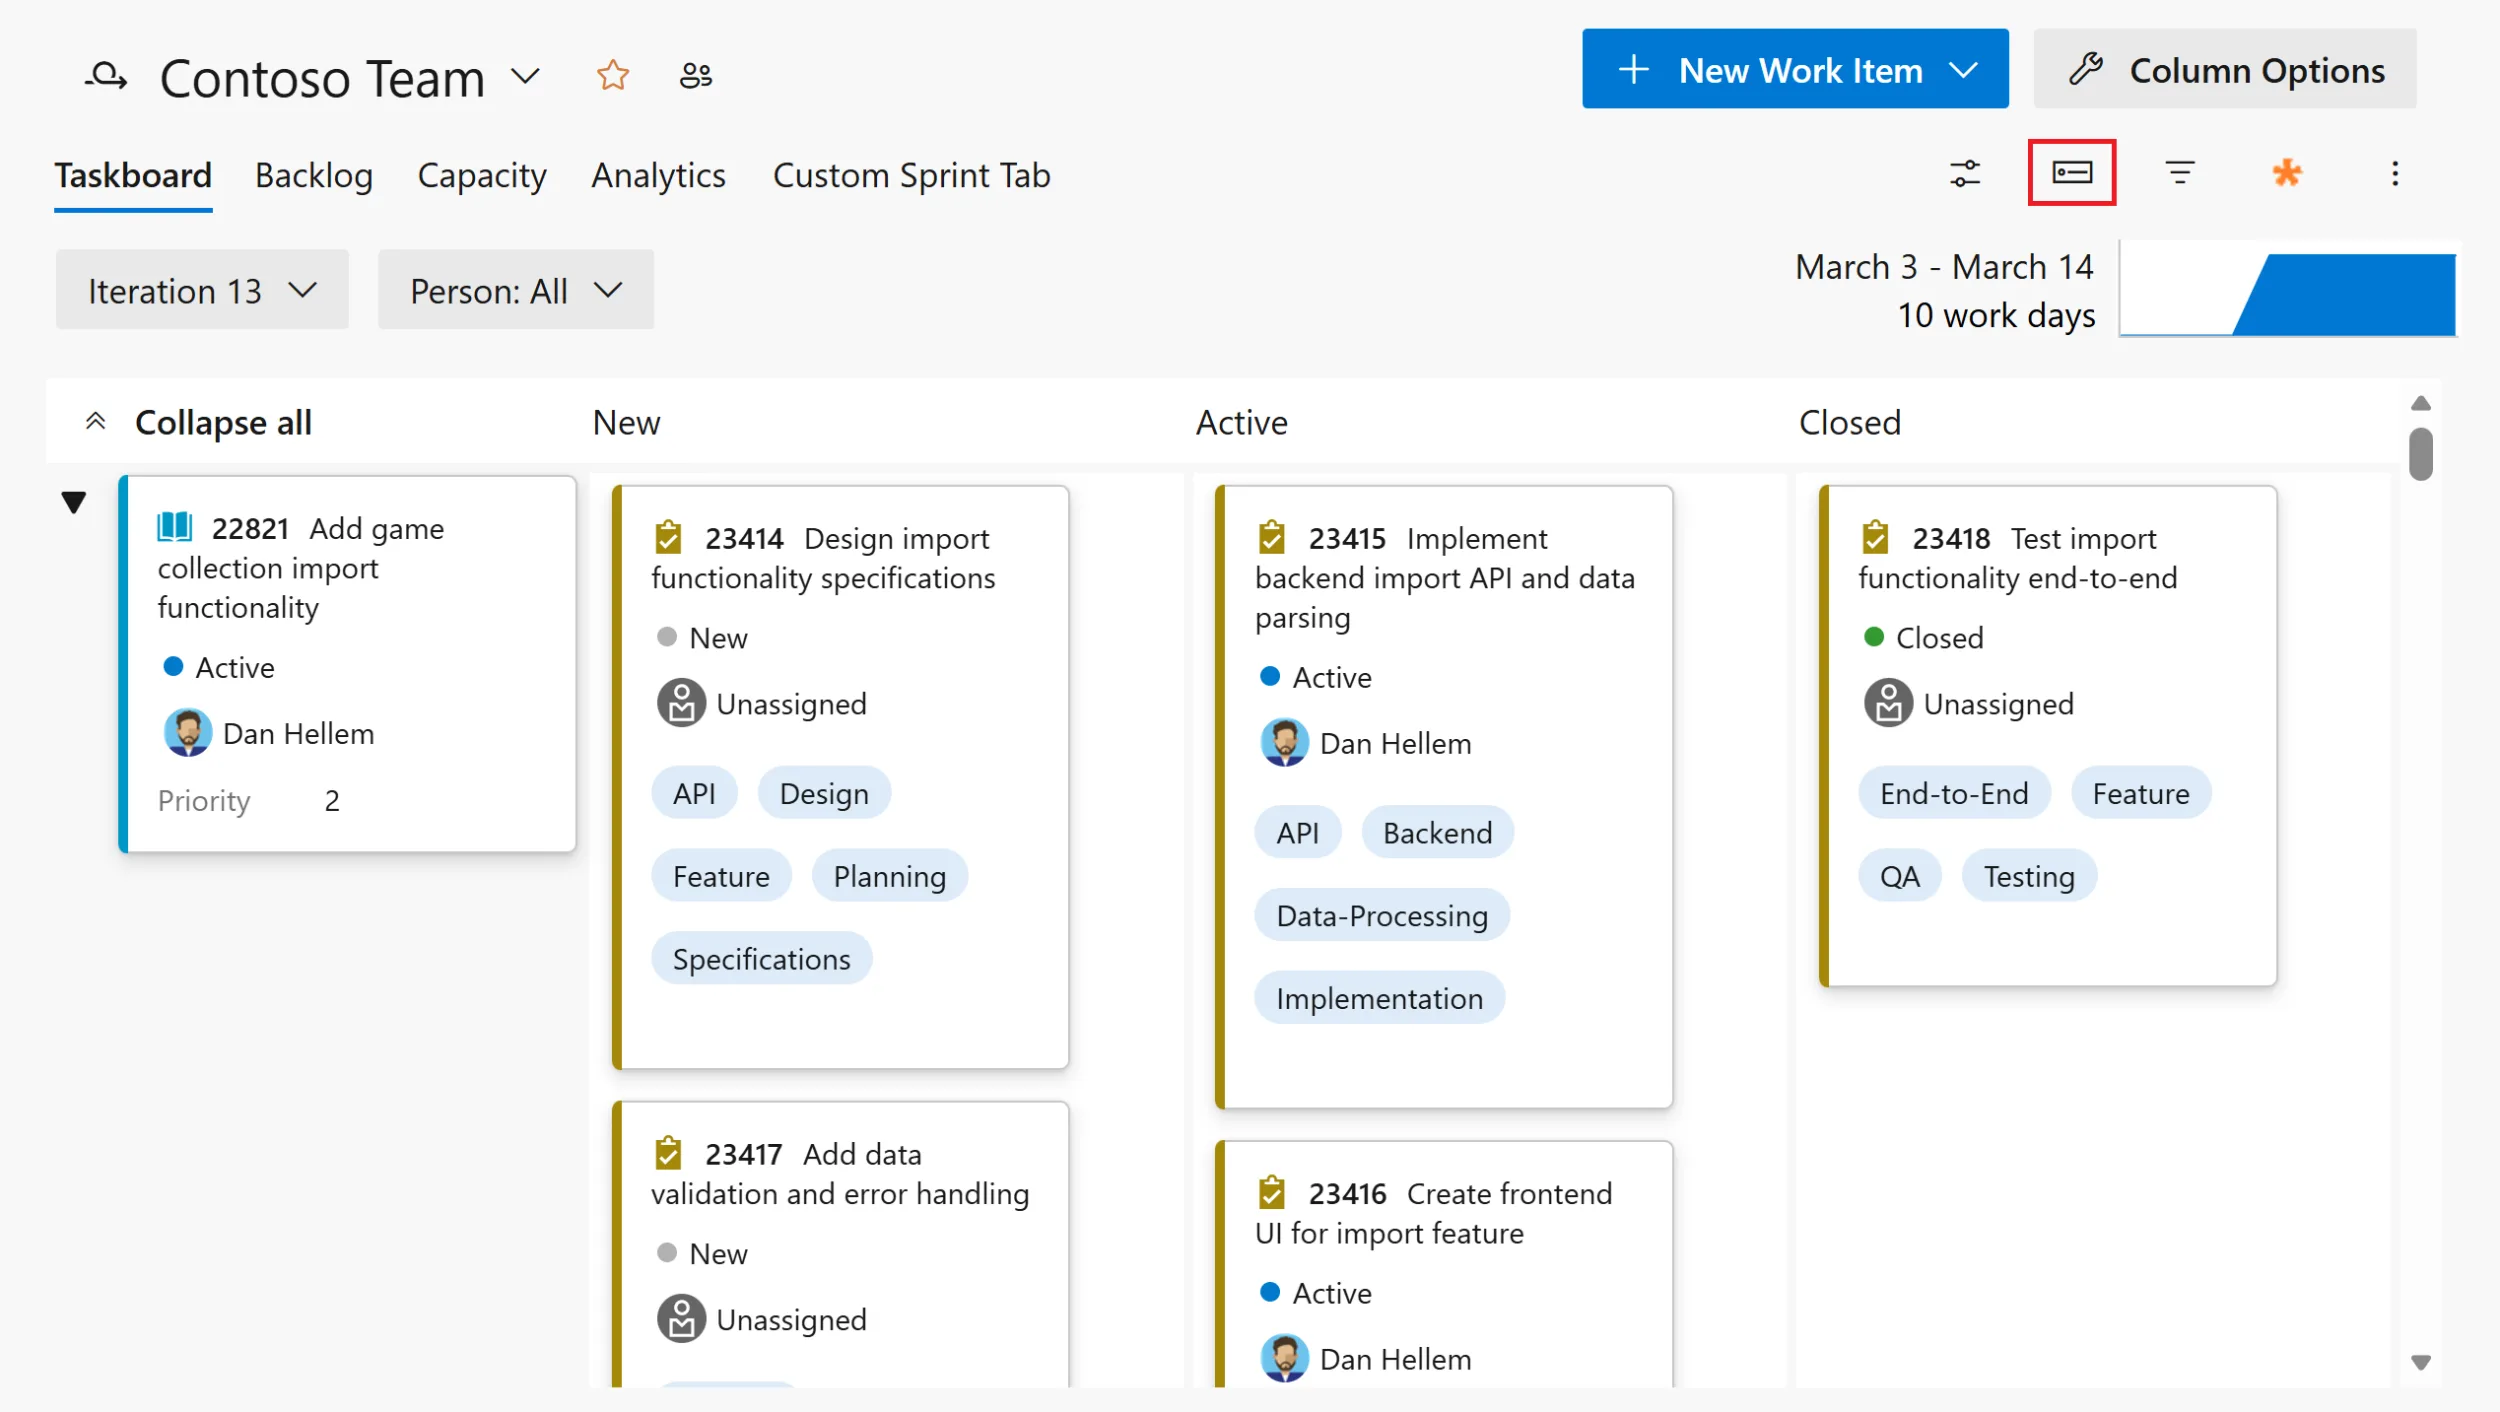The width and height of the screenshot is (2500, 1412).
Task: Open the card settings icon highlighted in red
Action: click(2071, 173)
